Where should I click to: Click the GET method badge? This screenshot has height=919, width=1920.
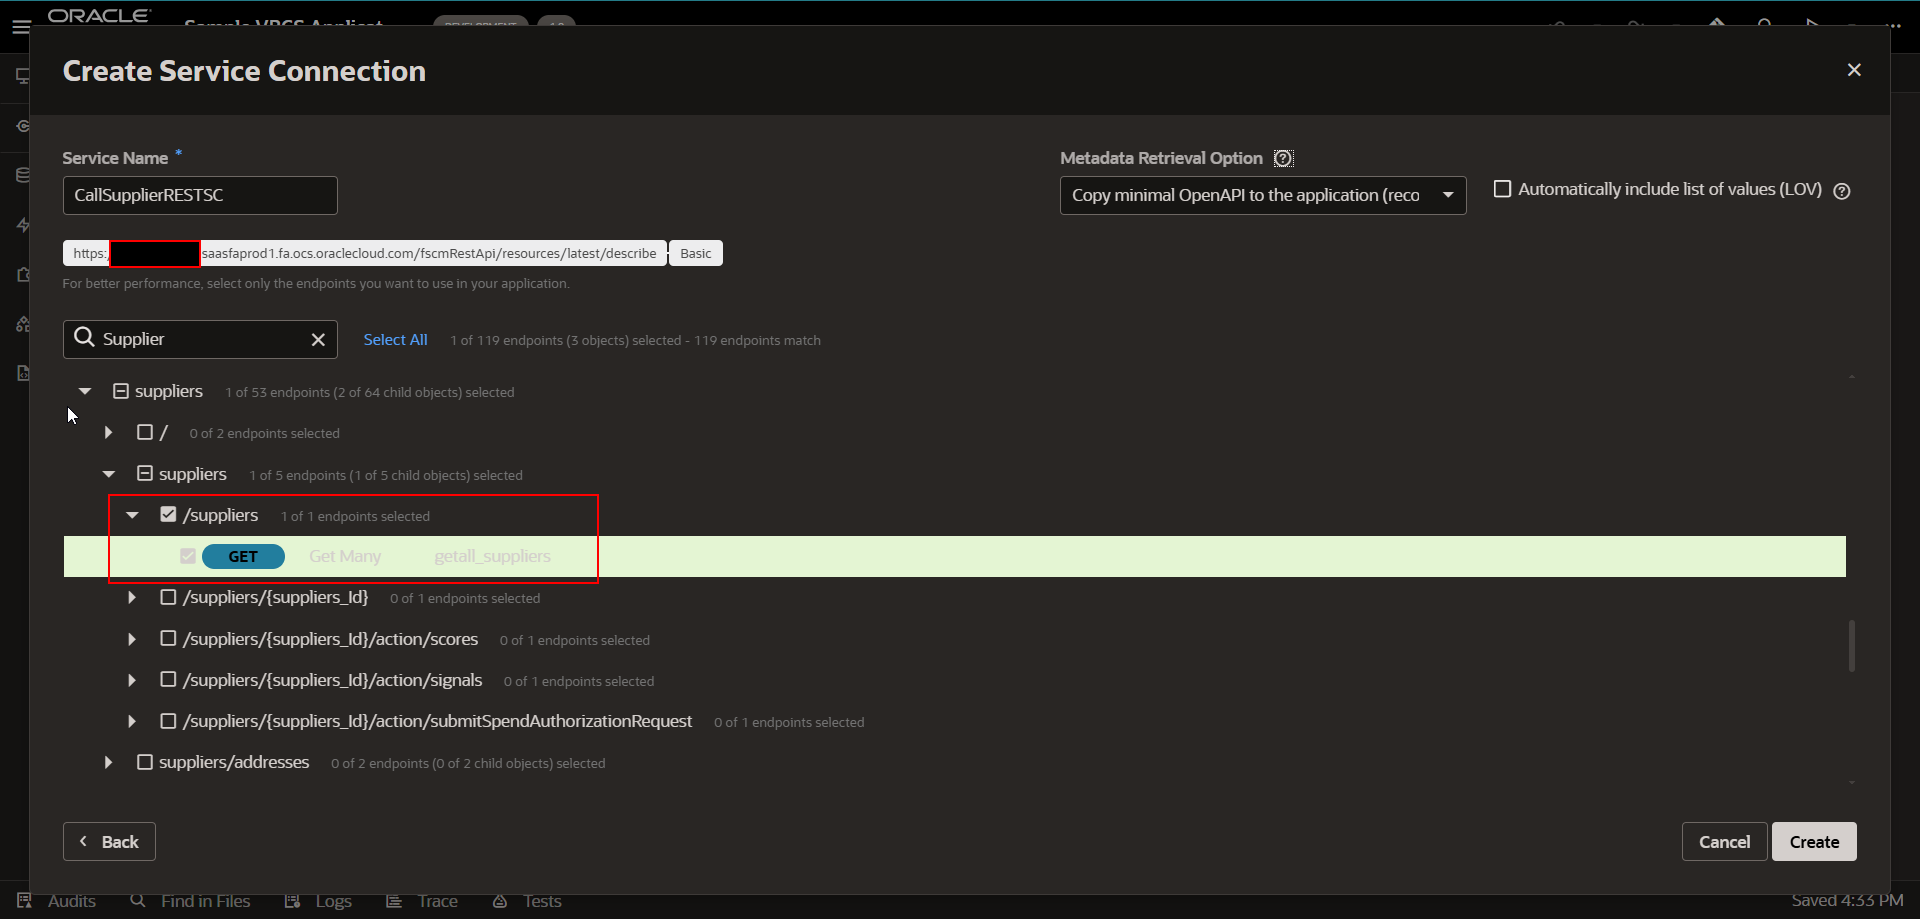(243, 556)
